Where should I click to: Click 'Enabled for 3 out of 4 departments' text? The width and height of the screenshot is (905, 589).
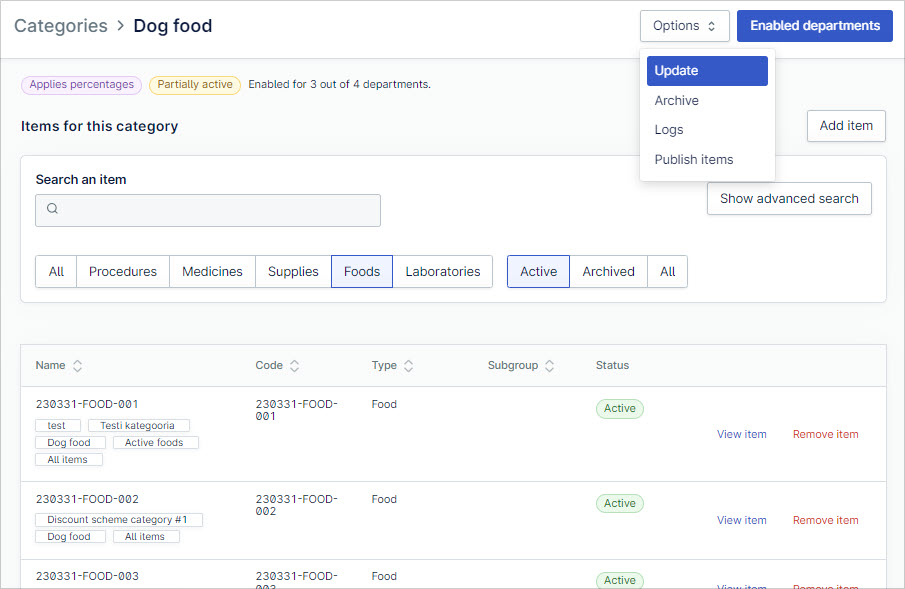[339, 84]
